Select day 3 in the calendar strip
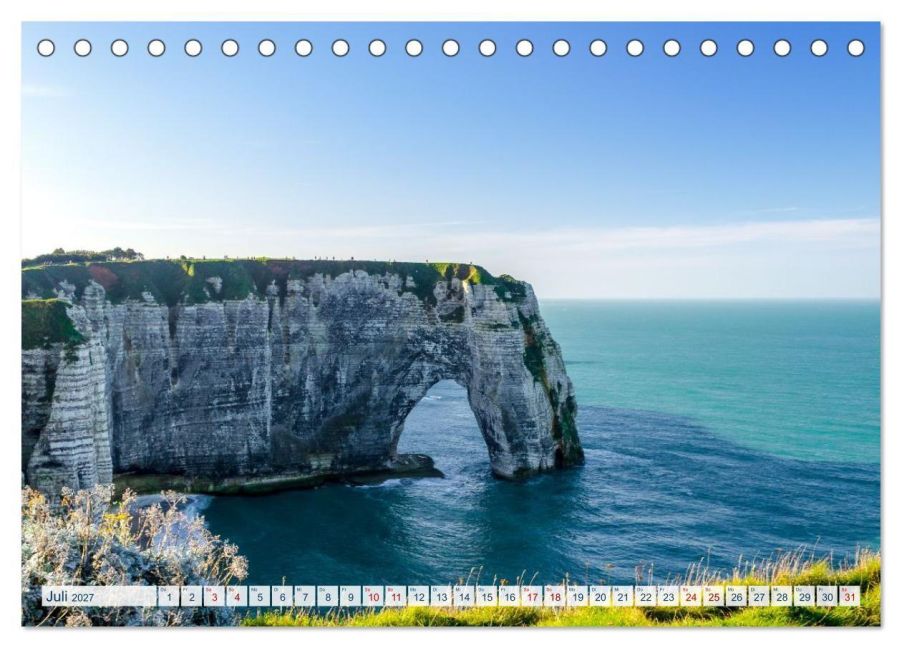This screenshot has width=902, height=648. tap(214, 596)
